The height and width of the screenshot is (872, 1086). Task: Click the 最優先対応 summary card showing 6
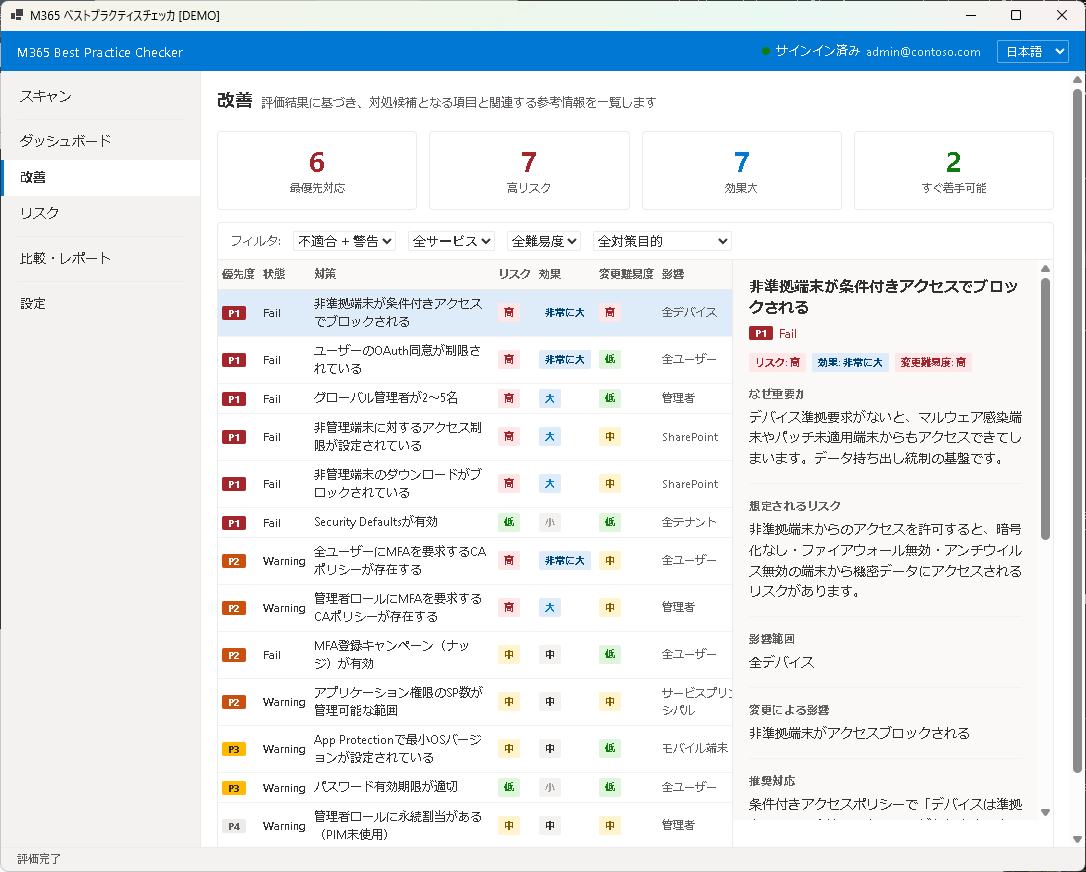point(317,170)
